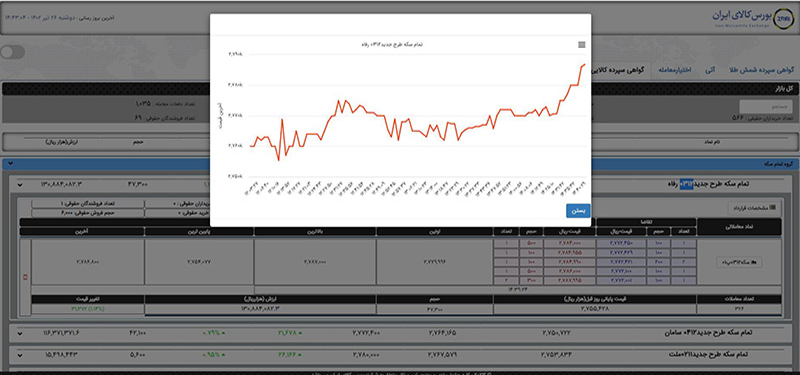Collapse the ۰۳۱۲ رفاه coin row chevron
Screen dimensions: 800x375
pos(20,184)
